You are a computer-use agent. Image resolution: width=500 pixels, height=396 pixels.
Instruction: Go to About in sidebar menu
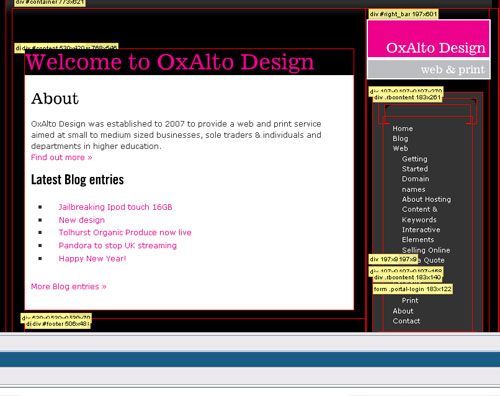403,311
